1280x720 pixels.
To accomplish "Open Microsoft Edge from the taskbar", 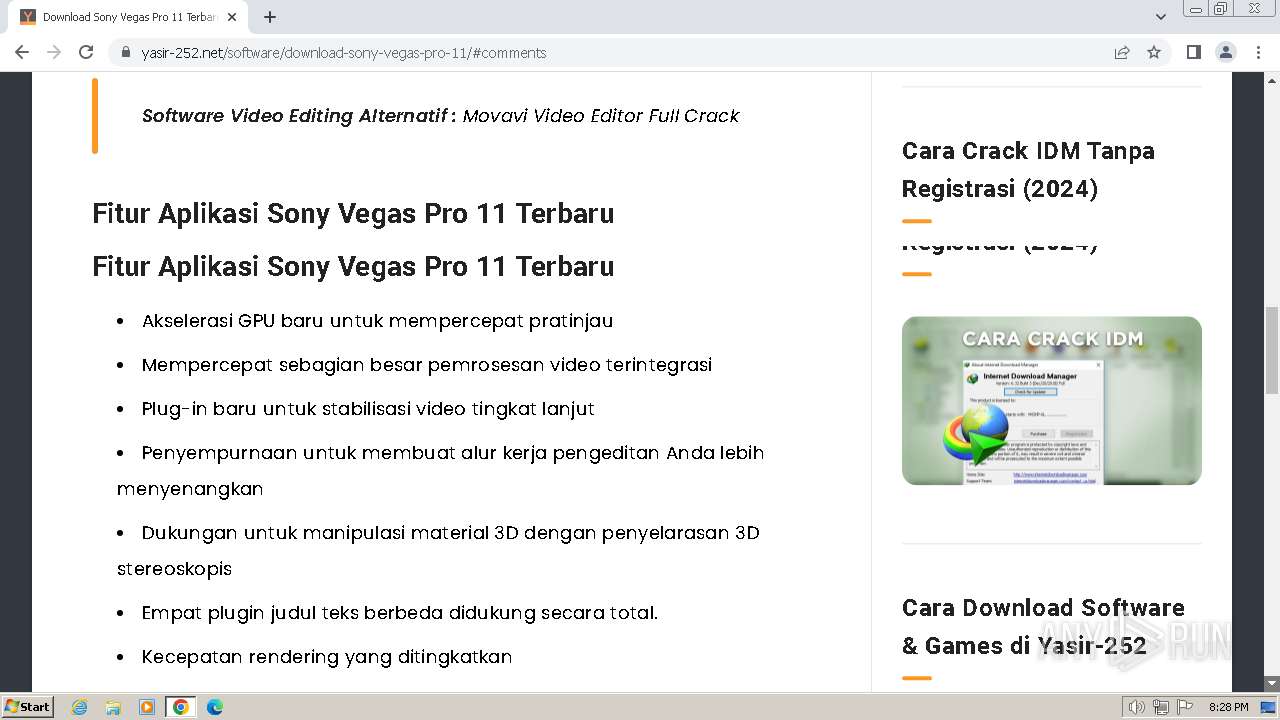I will coord(215,707).
